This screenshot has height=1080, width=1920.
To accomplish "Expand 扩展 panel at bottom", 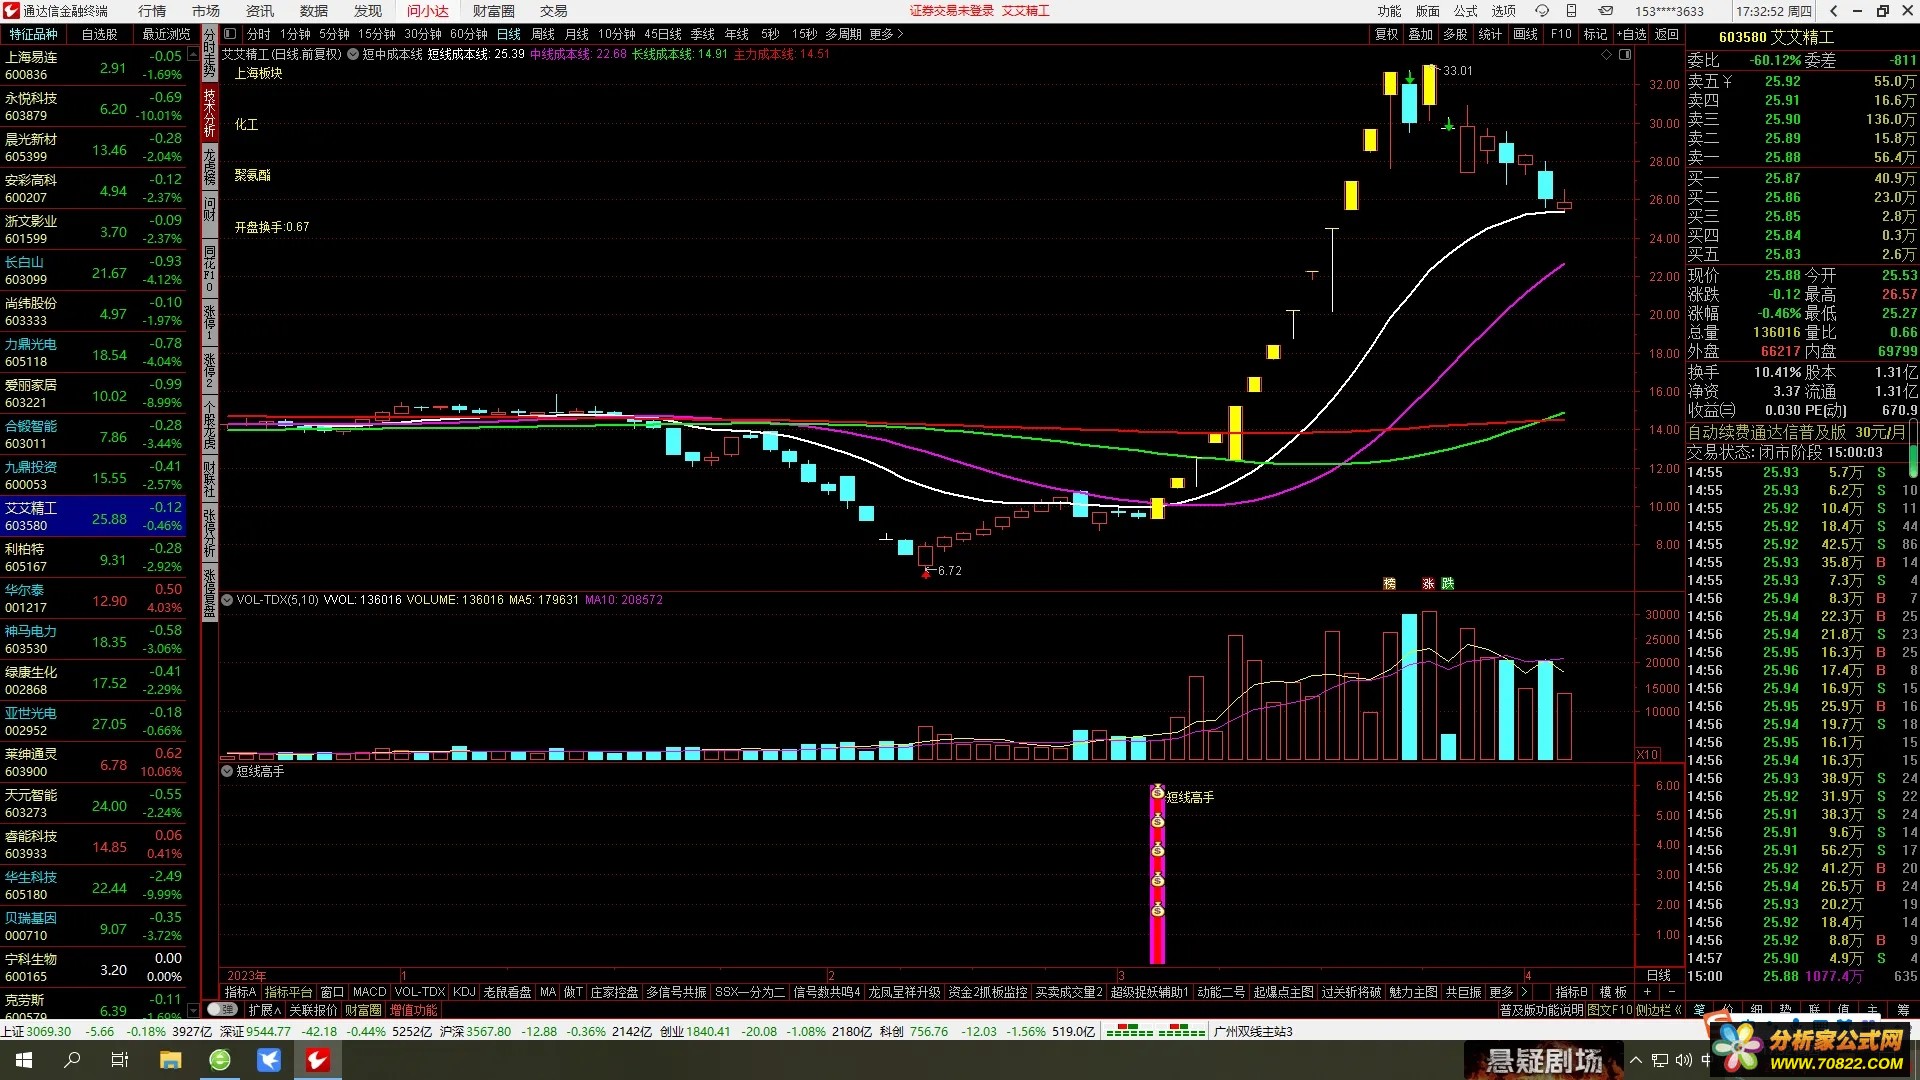I will tap(265, 1010).
